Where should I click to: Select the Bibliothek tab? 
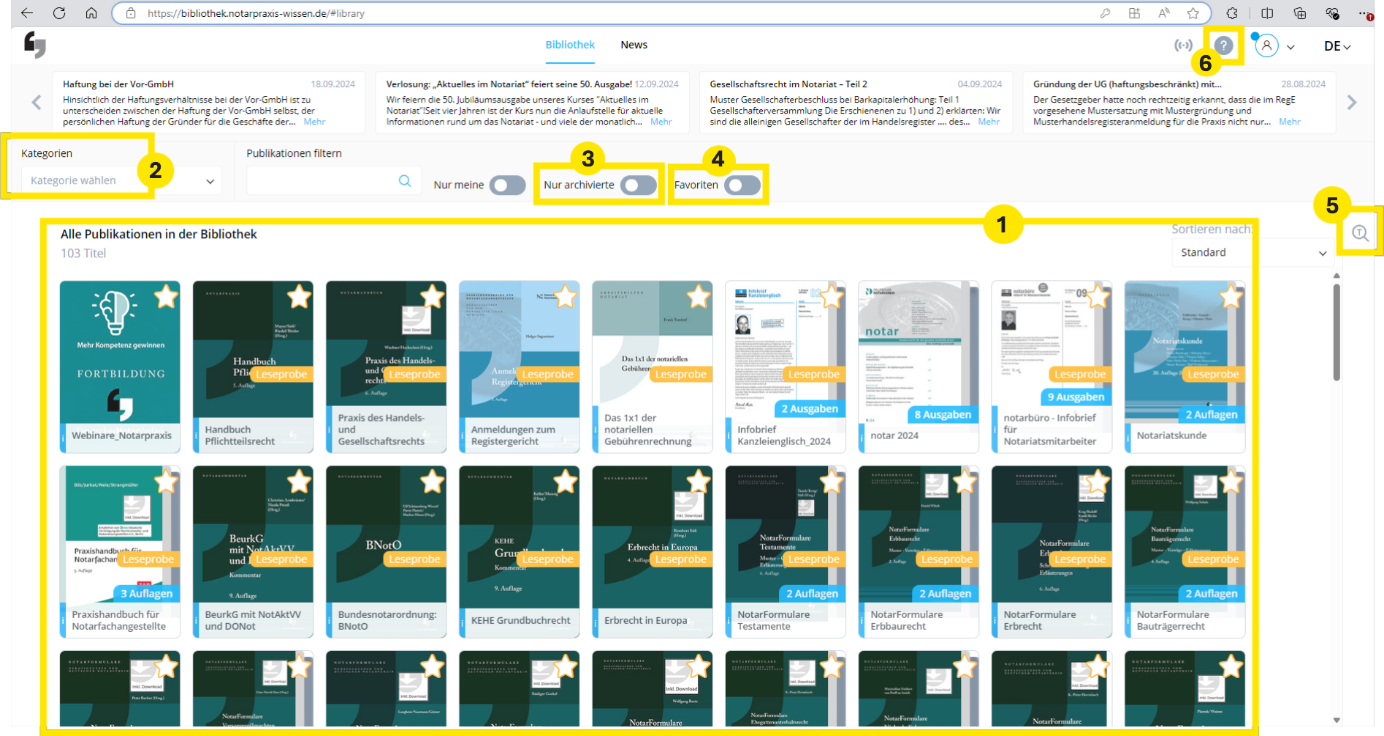(570, 45)
